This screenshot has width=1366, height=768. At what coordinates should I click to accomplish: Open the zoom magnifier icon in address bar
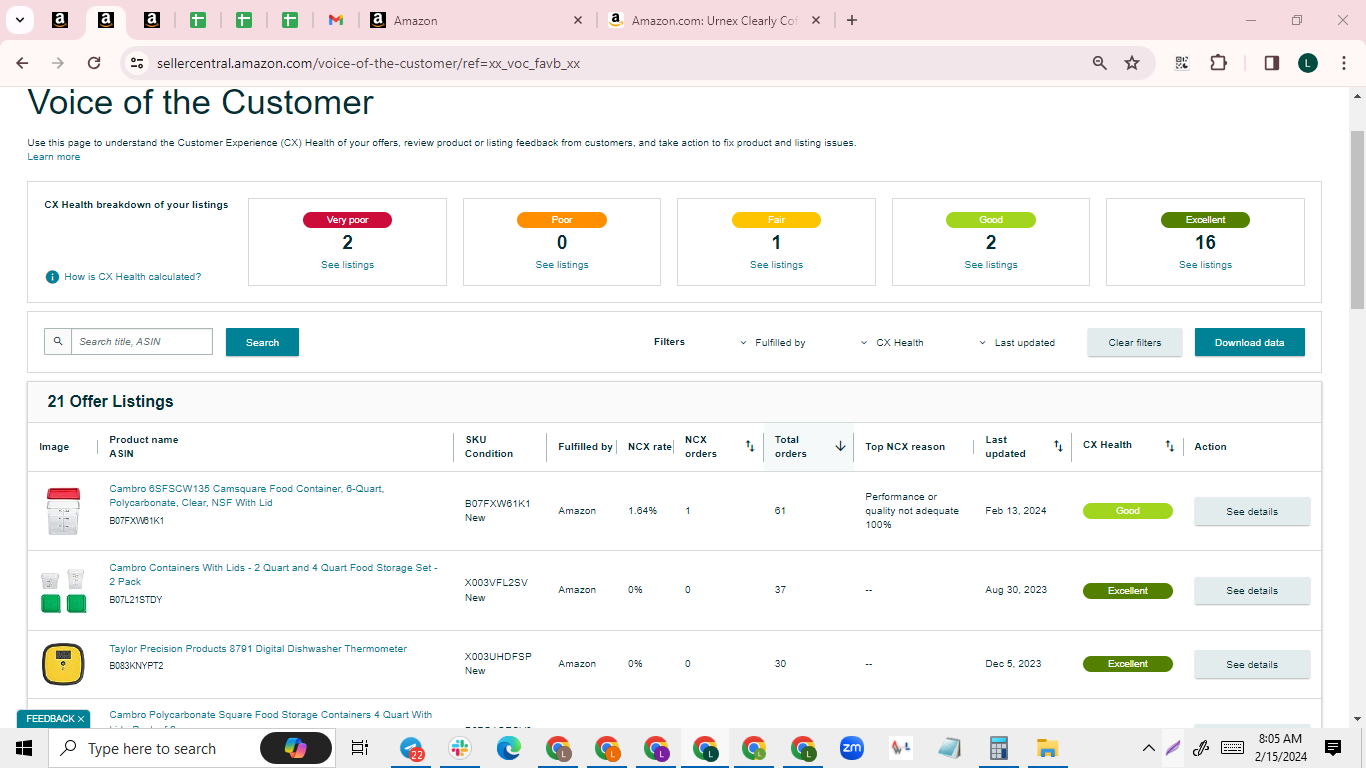pyautogui.click(x=1100, y=63)
